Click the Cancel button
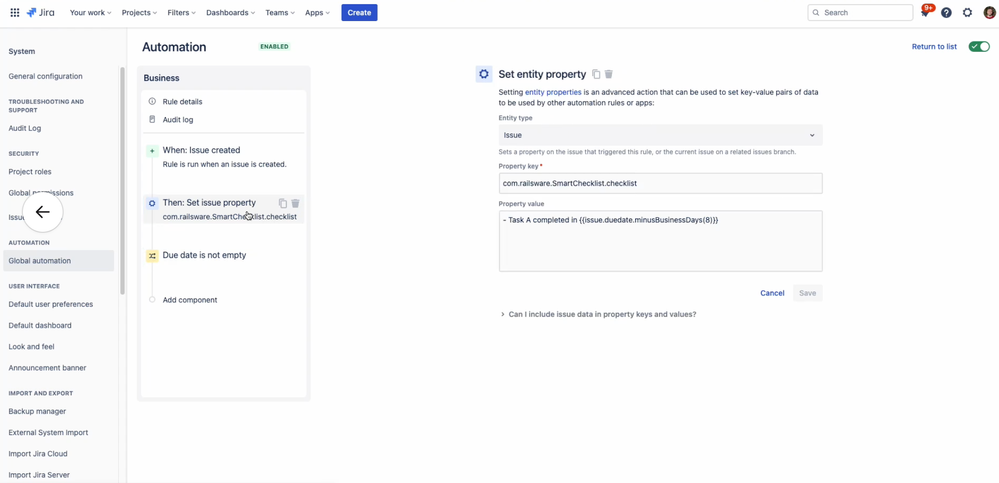Image resolution: width=999 pixels, height=483 pixels. coord(772,293)
